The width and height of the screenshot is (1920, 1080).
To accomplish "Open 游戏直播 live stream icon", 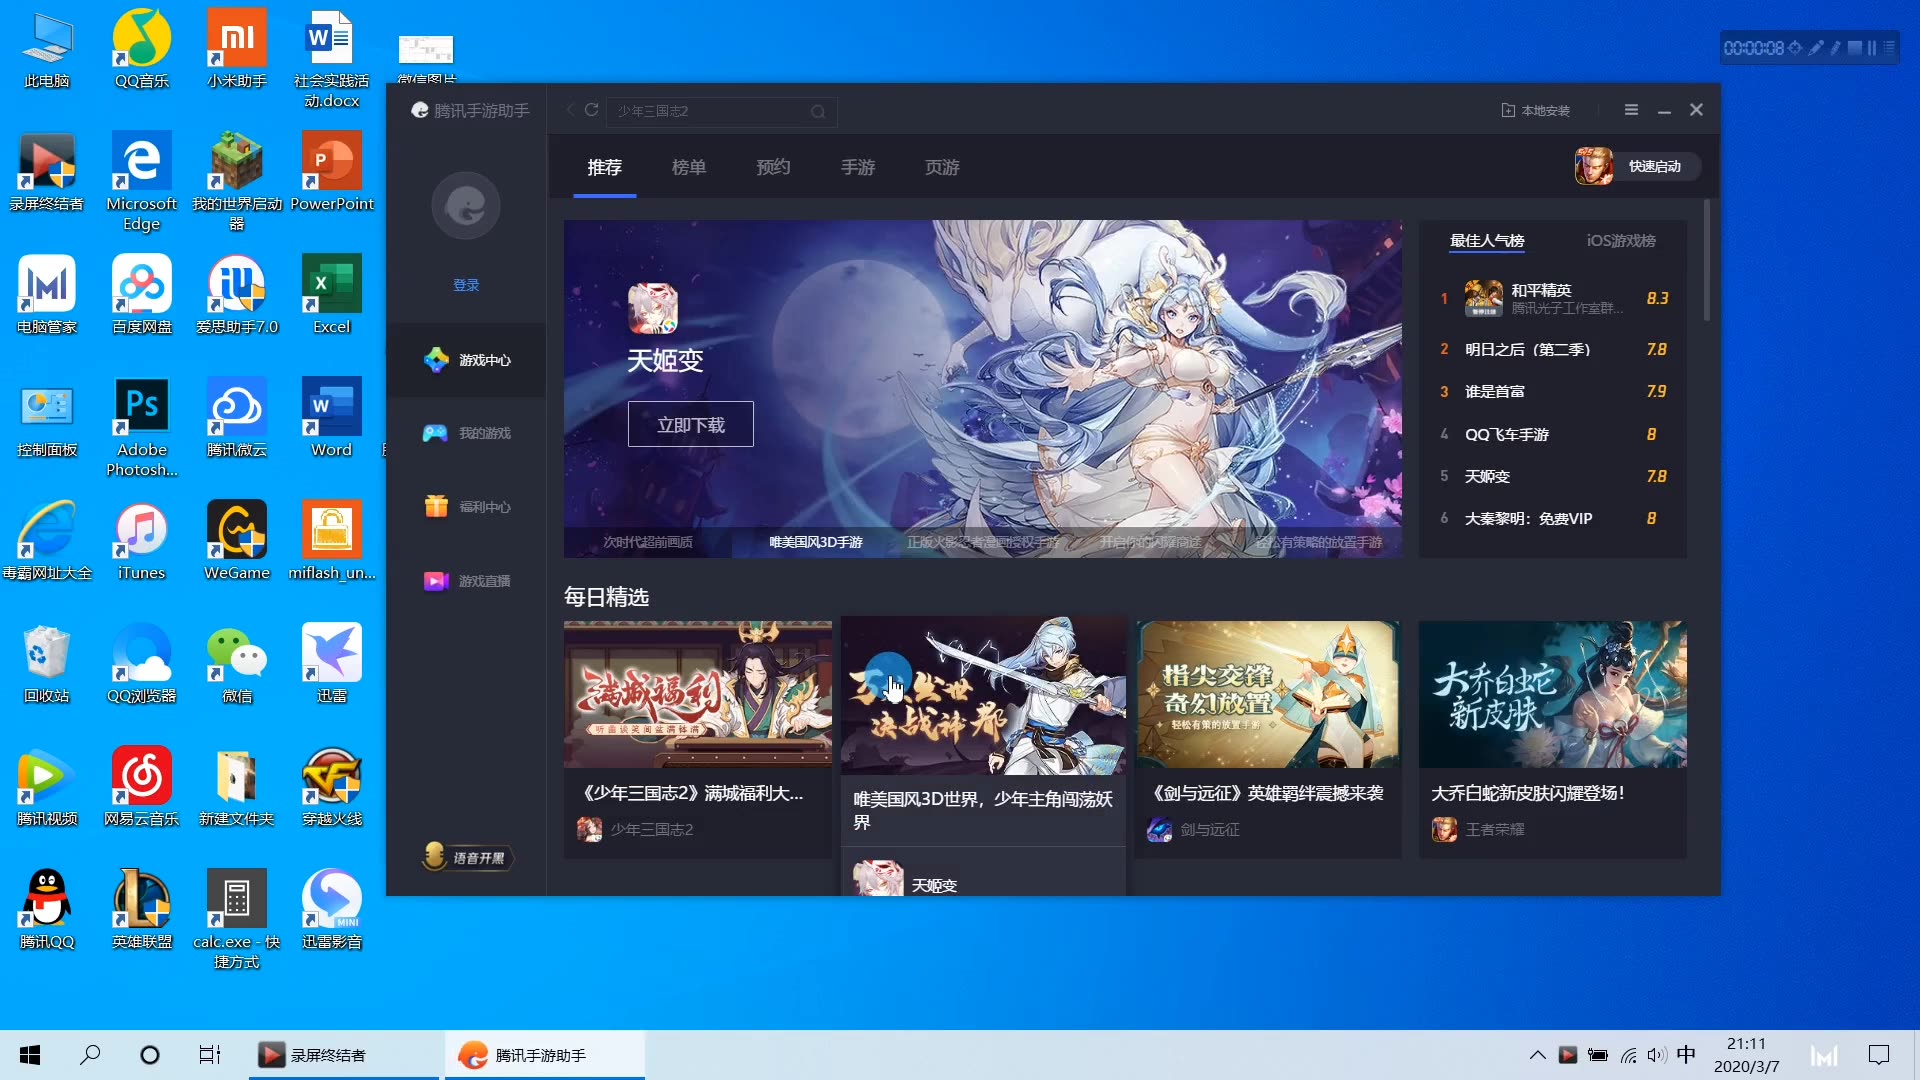I will 436,581.
